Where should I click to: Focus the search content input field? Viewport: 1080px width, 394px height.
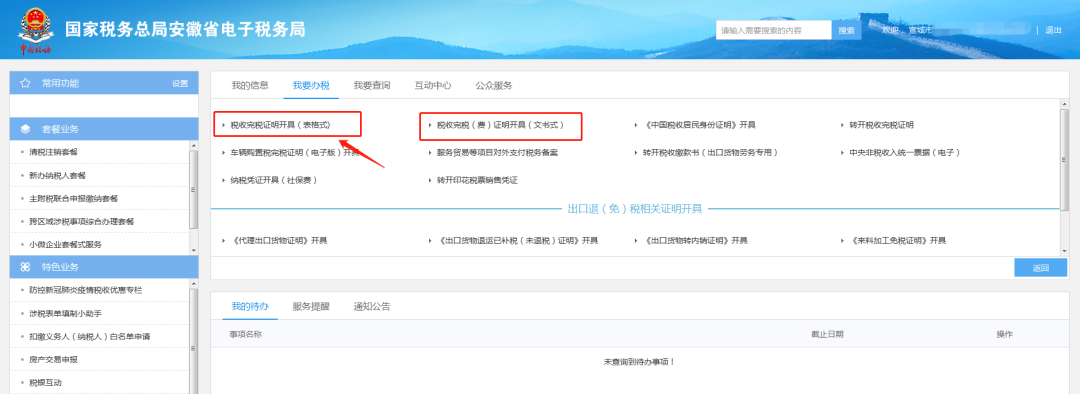[x=773, y=30]
